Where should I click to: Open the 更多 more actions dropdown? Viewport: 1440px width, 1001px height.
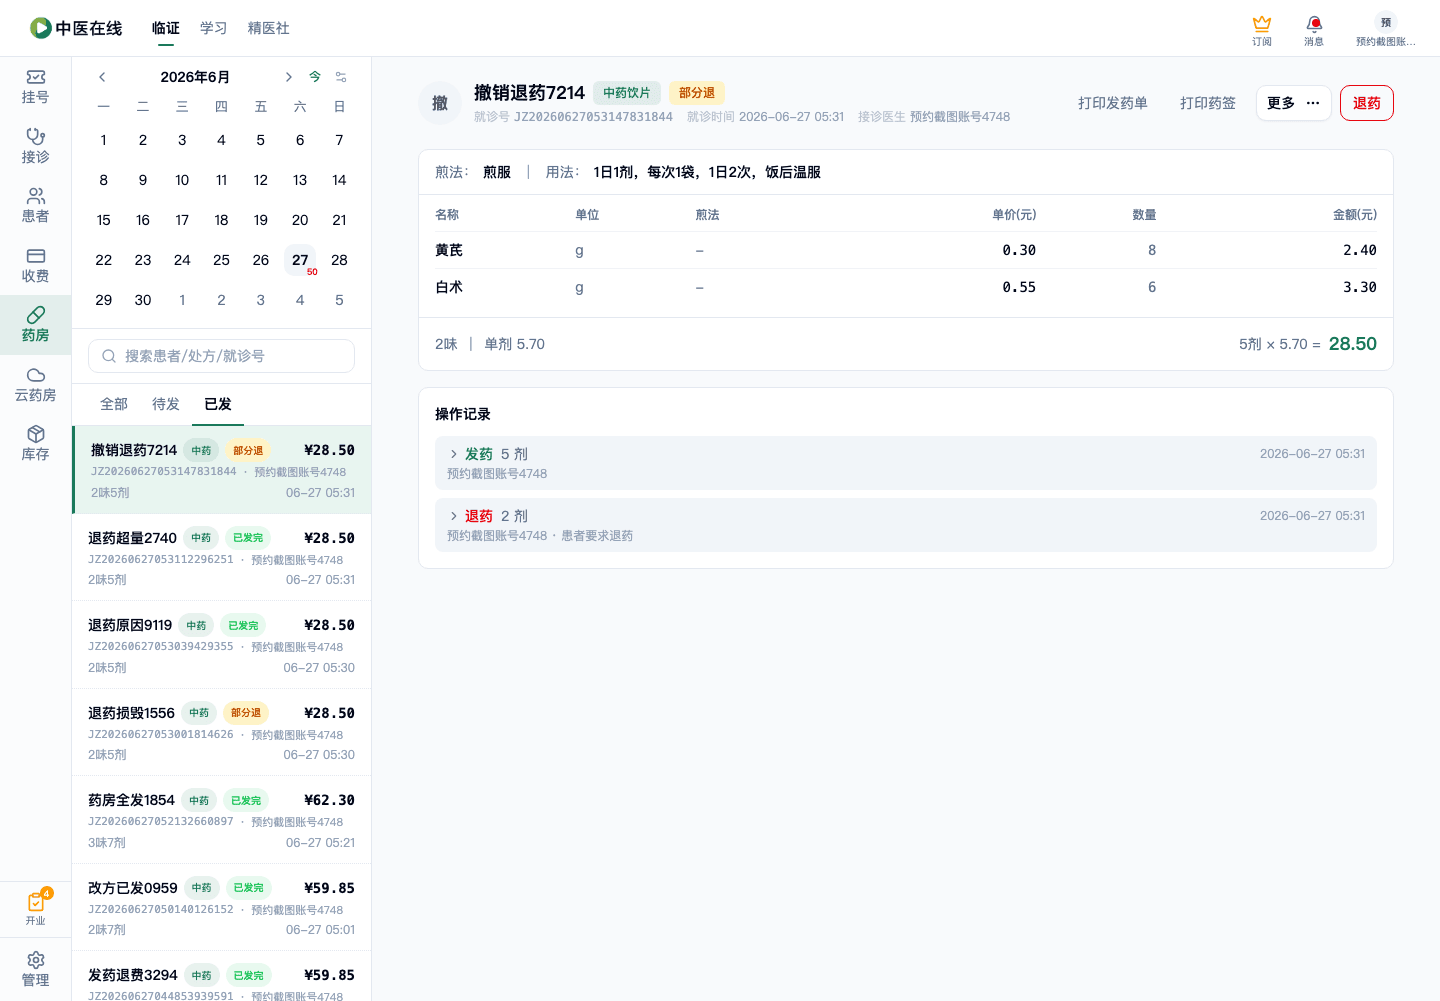pos(1293,103)
